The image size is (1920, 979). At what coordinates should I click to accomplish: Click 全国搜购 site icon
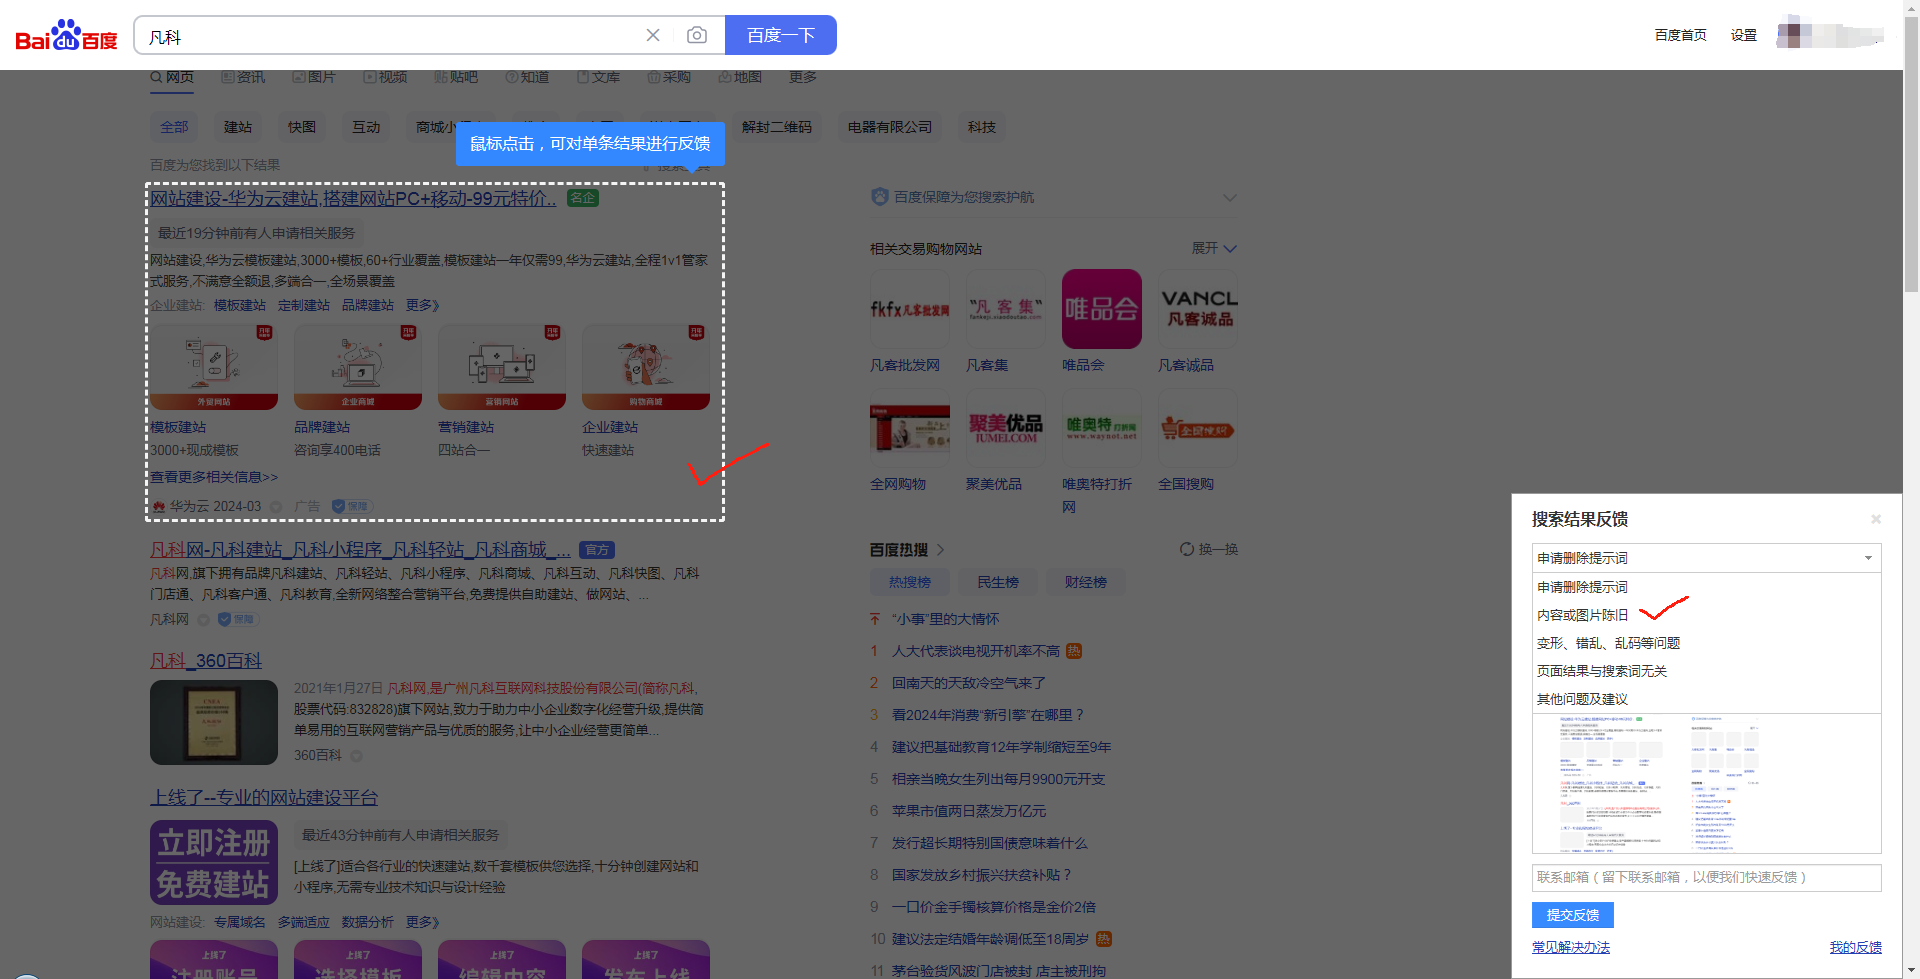point(1198,428)
